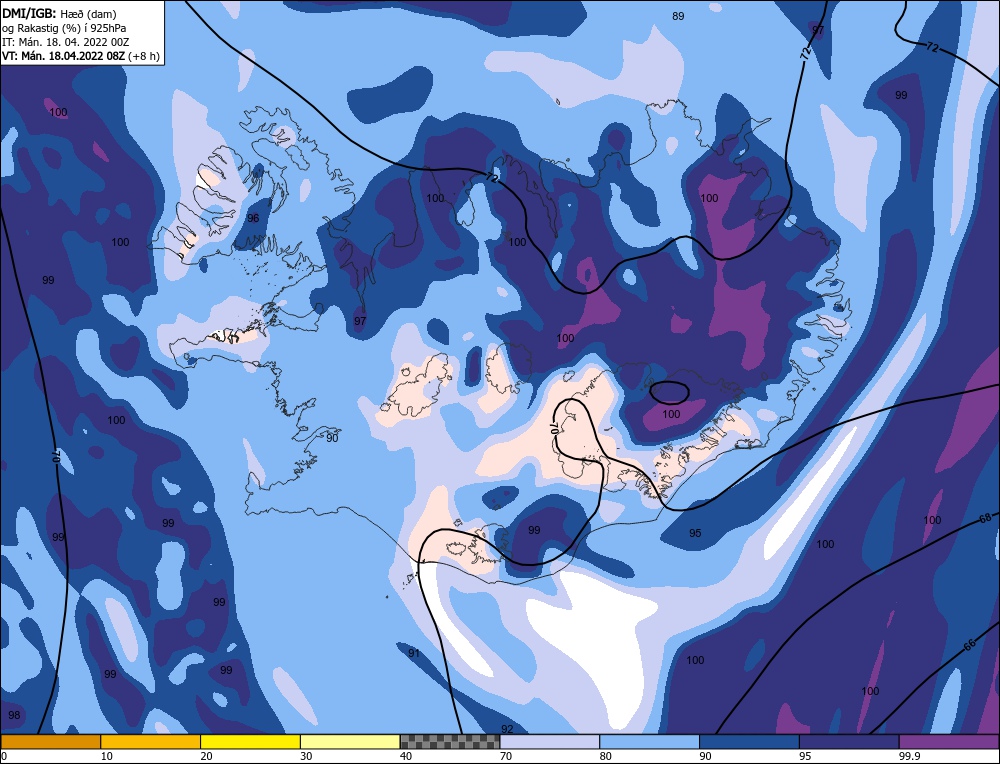The image size is (1000, 764).
Task: Click the gray checkered 40–70 legend swatch
Action: (450, 741)
